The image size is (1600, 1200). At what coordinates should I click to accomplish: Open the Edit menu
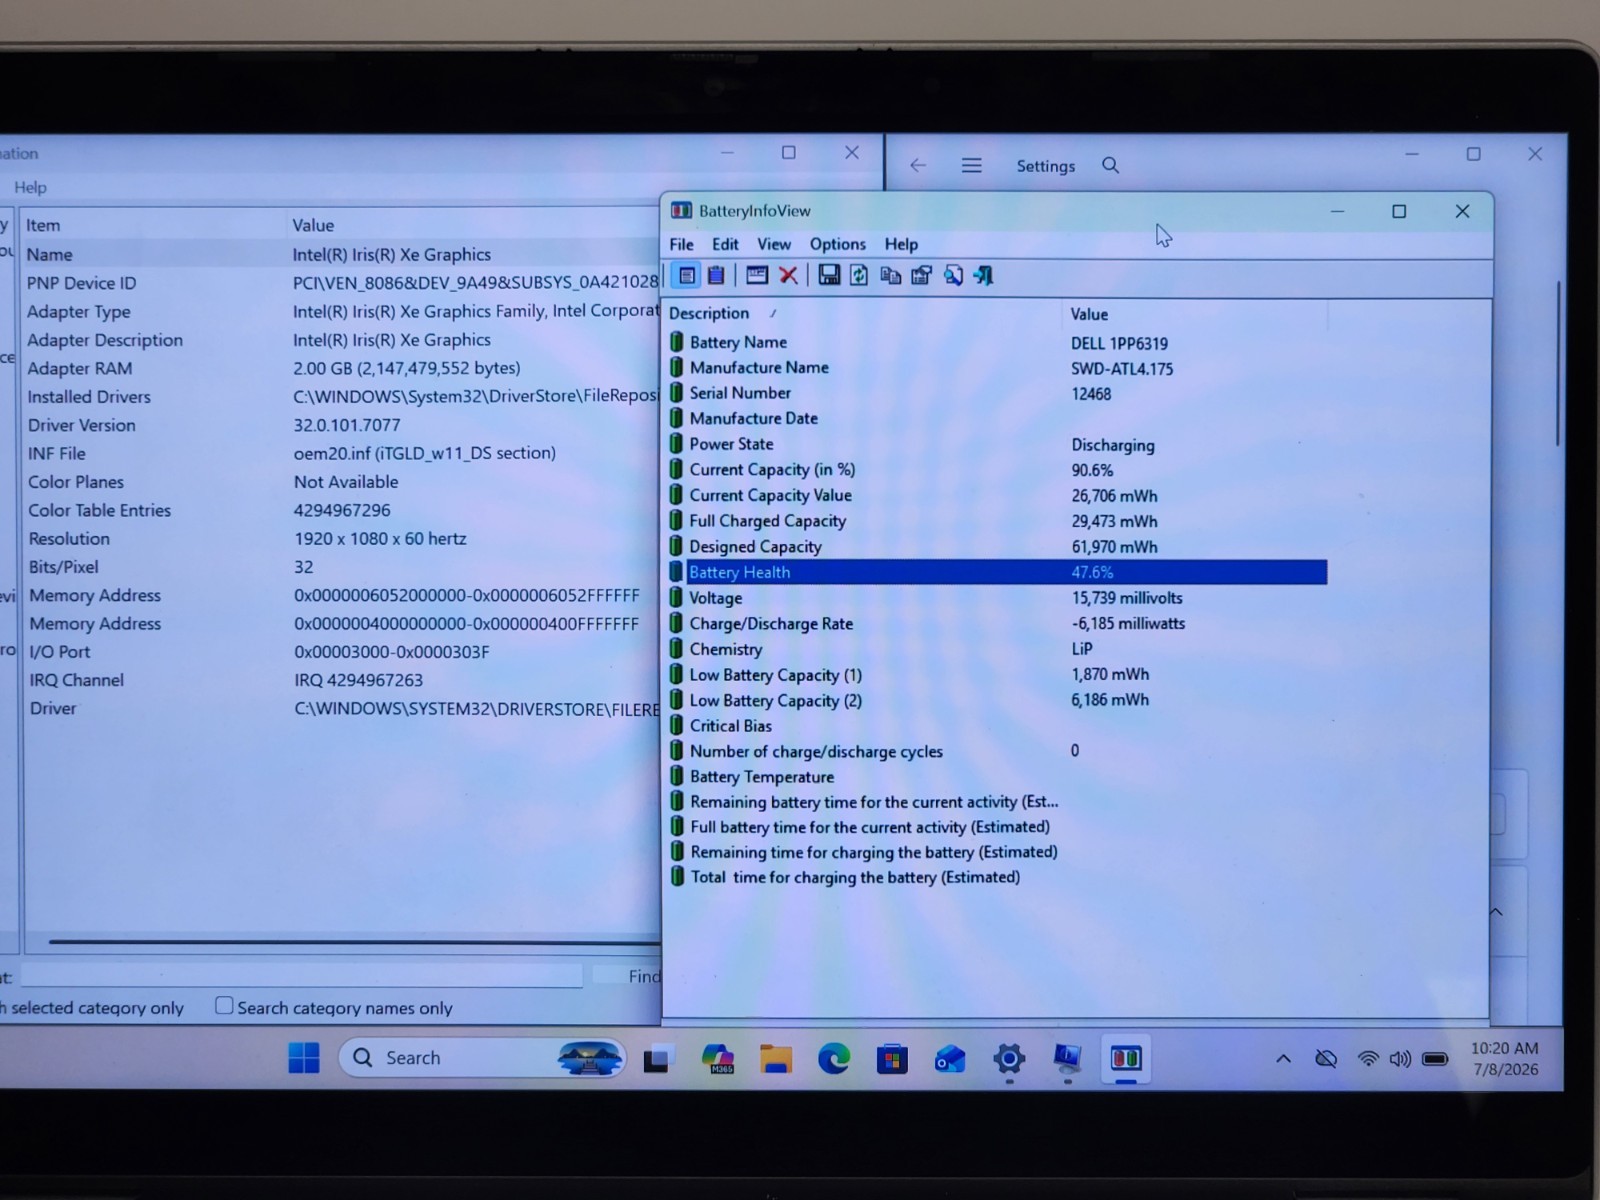tap(725, 244)
